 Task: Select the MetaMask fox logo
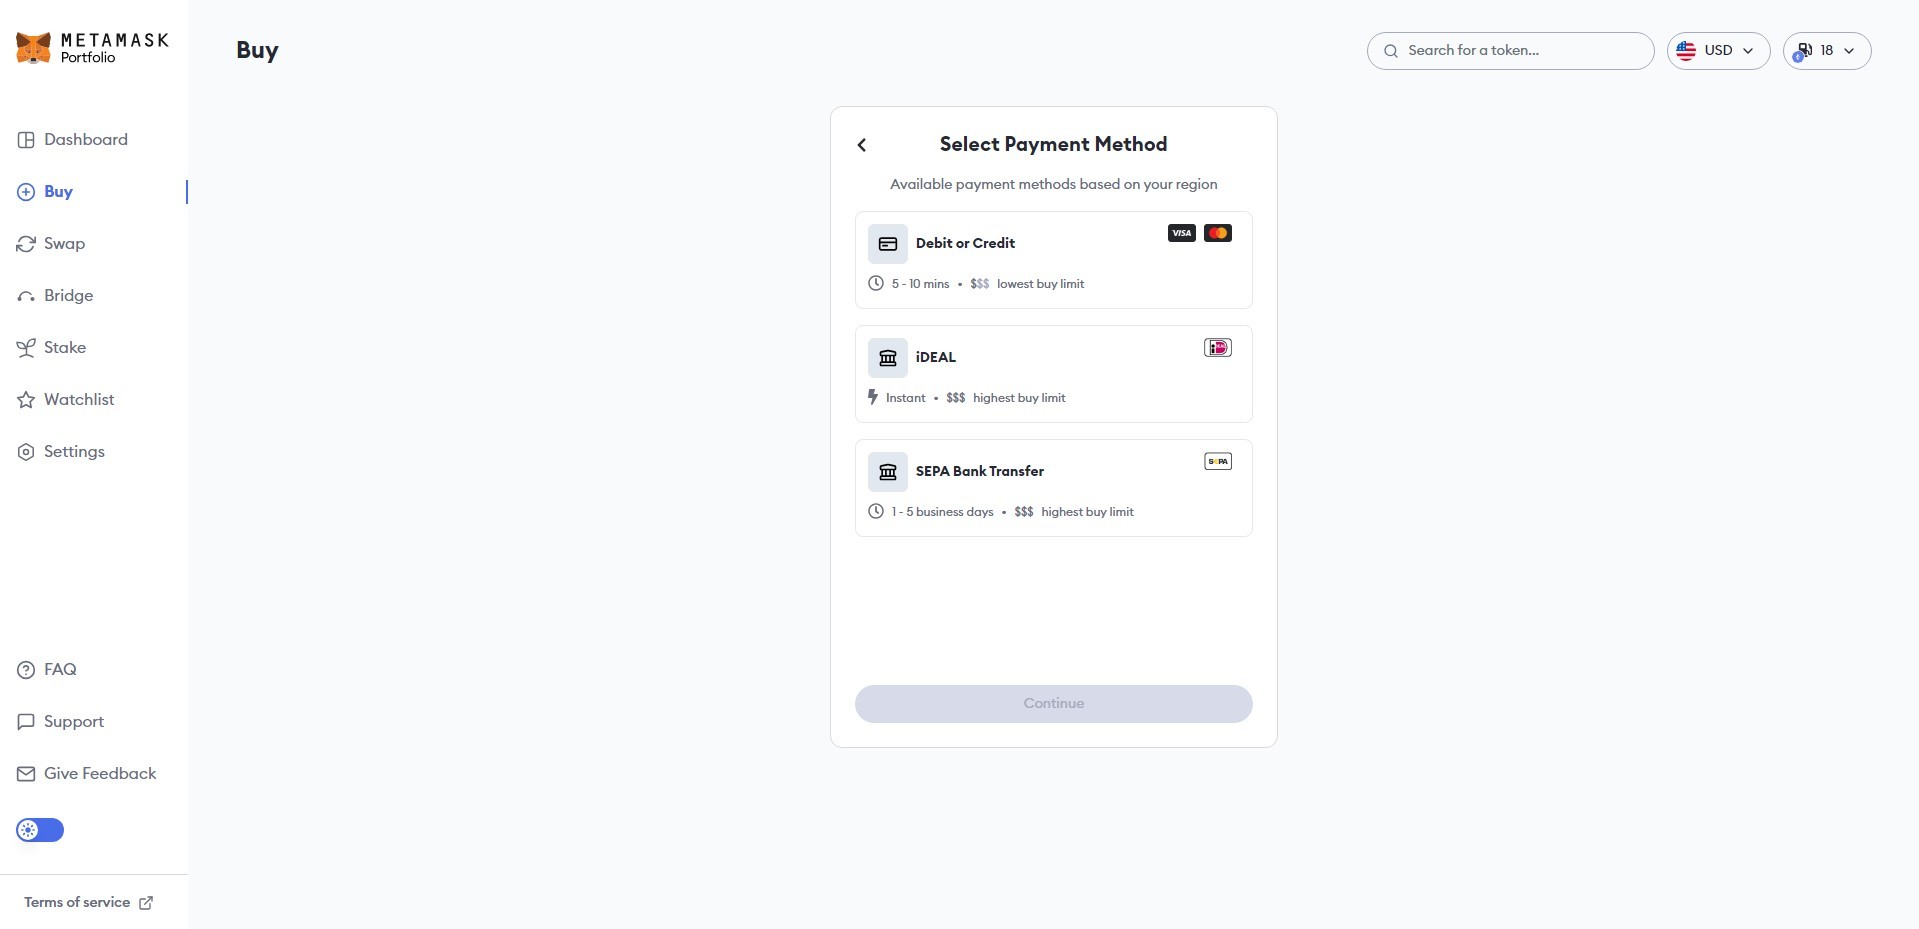(x=33, y=46)
